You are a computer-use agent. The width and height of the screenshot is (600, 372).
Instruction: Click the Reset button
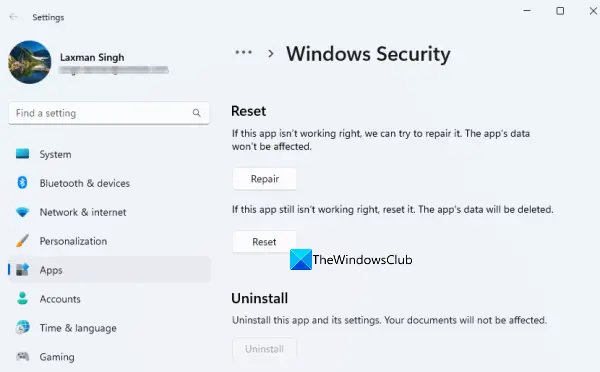tap(264, 241)
